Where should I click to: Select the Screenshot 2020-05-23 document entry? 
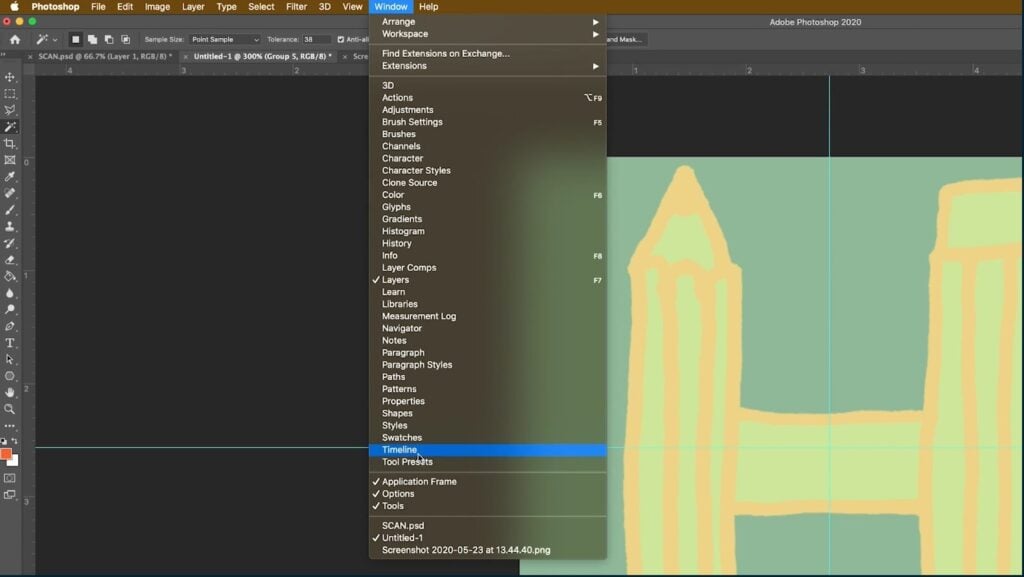click(488, 550)
